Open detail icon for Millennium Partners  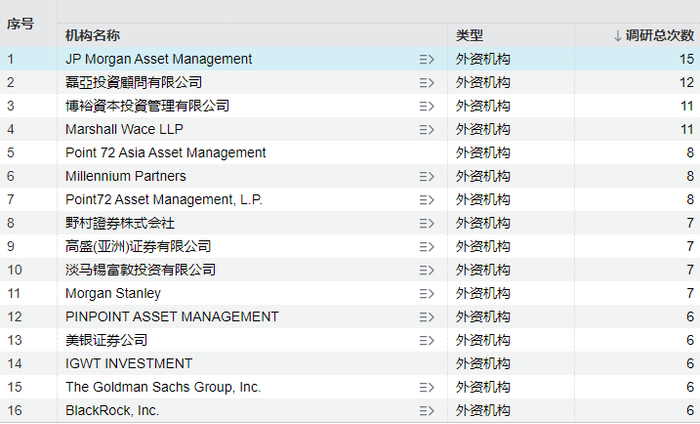point(427,176)
